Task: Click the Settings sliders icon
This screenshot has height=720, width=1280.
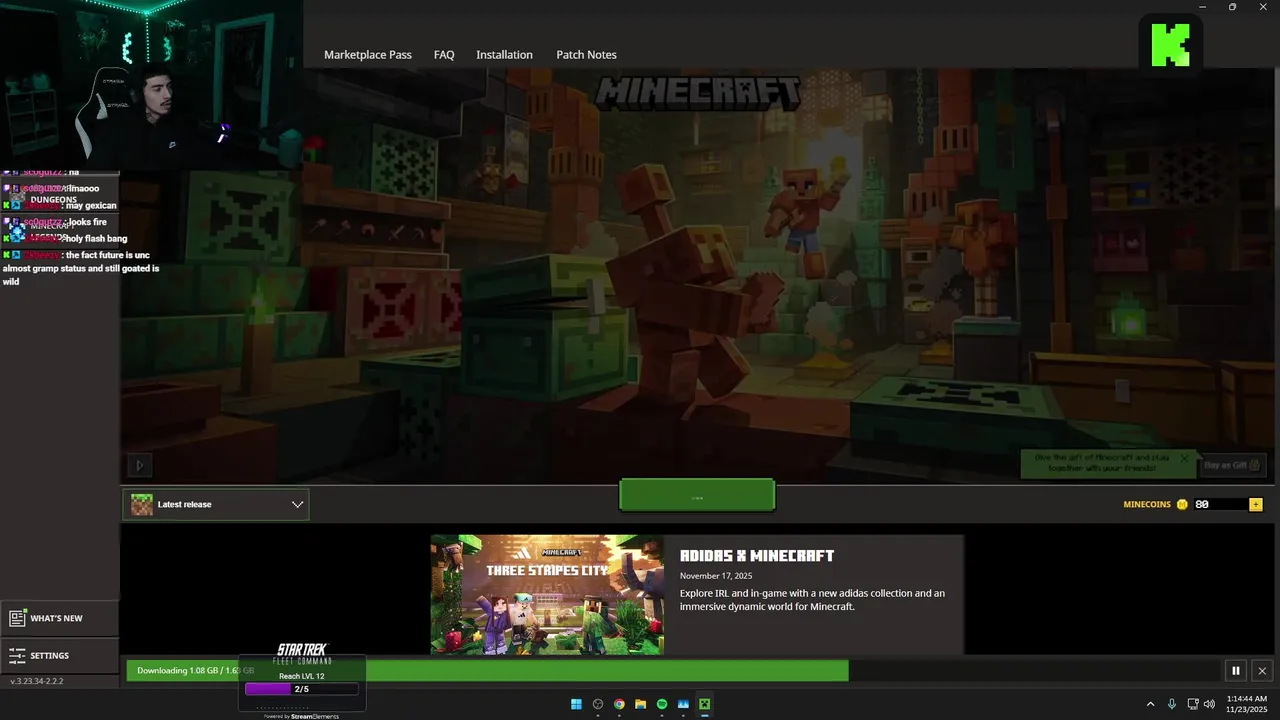Action: (17, 656)
